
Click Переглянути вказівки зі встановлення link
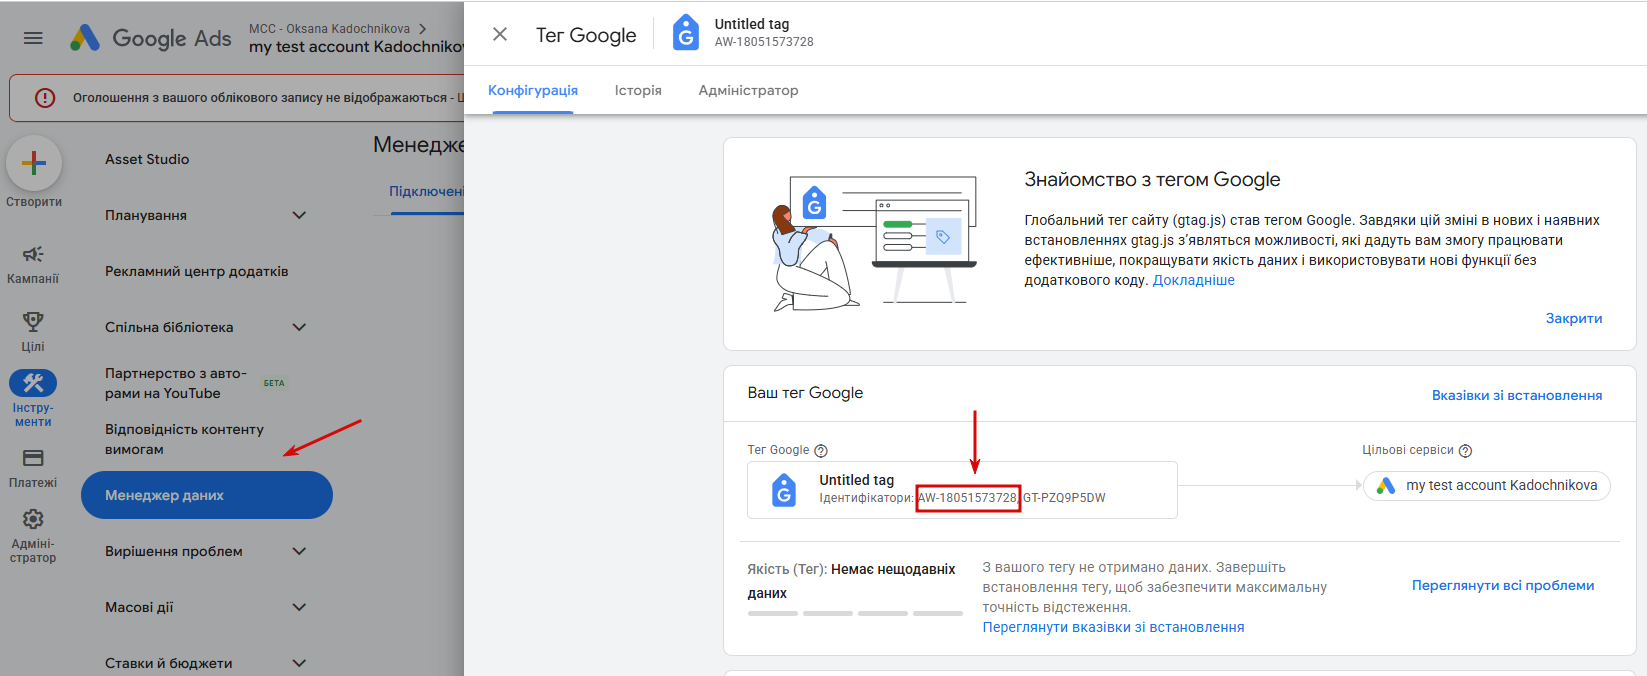coord(1113,628)
